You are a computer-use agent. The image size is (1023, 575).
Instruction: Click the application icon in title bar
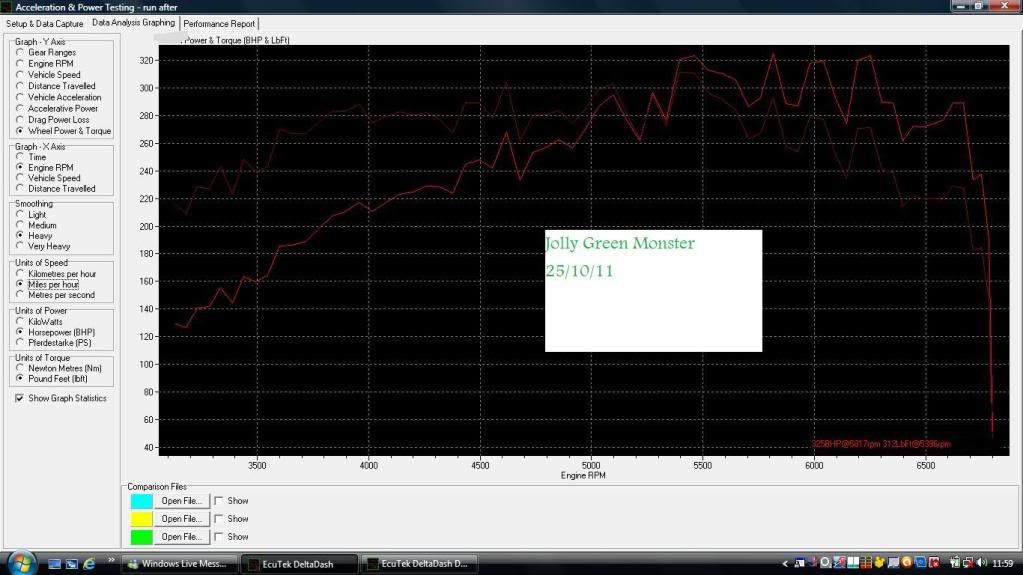[8, 7]
